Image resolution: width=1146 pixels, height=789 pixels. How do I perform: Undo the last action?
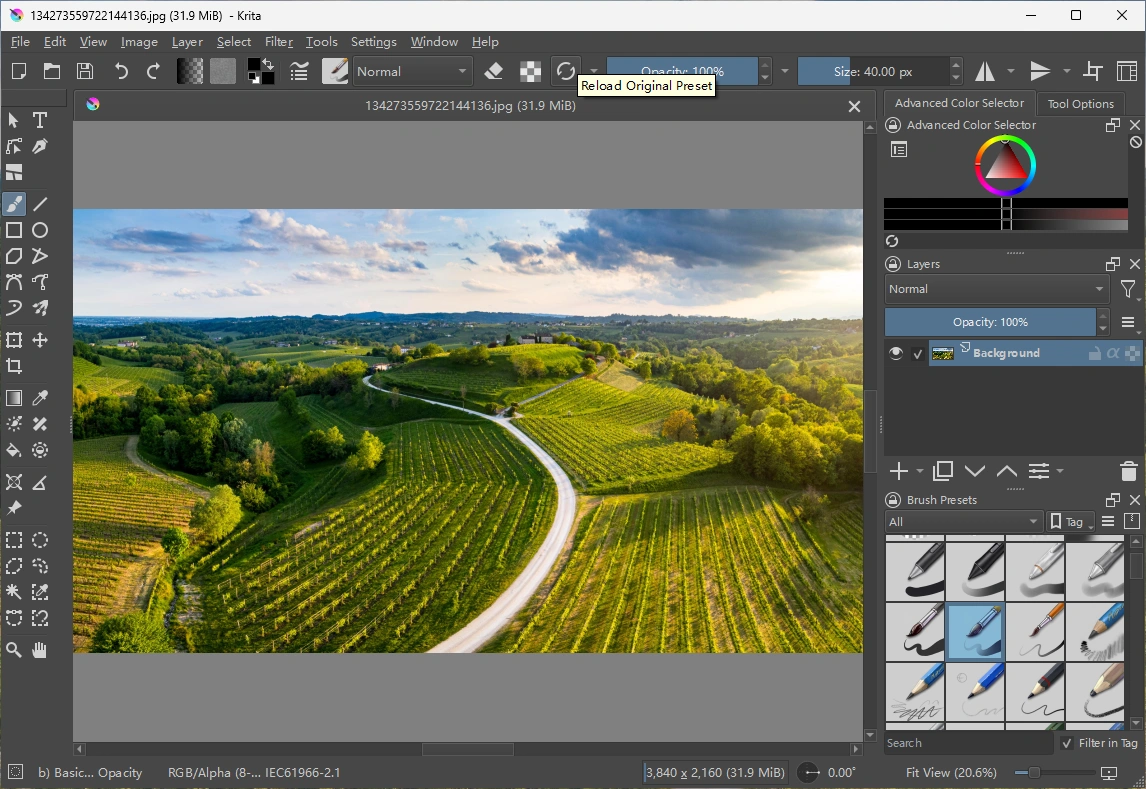[x=121, y=71]
